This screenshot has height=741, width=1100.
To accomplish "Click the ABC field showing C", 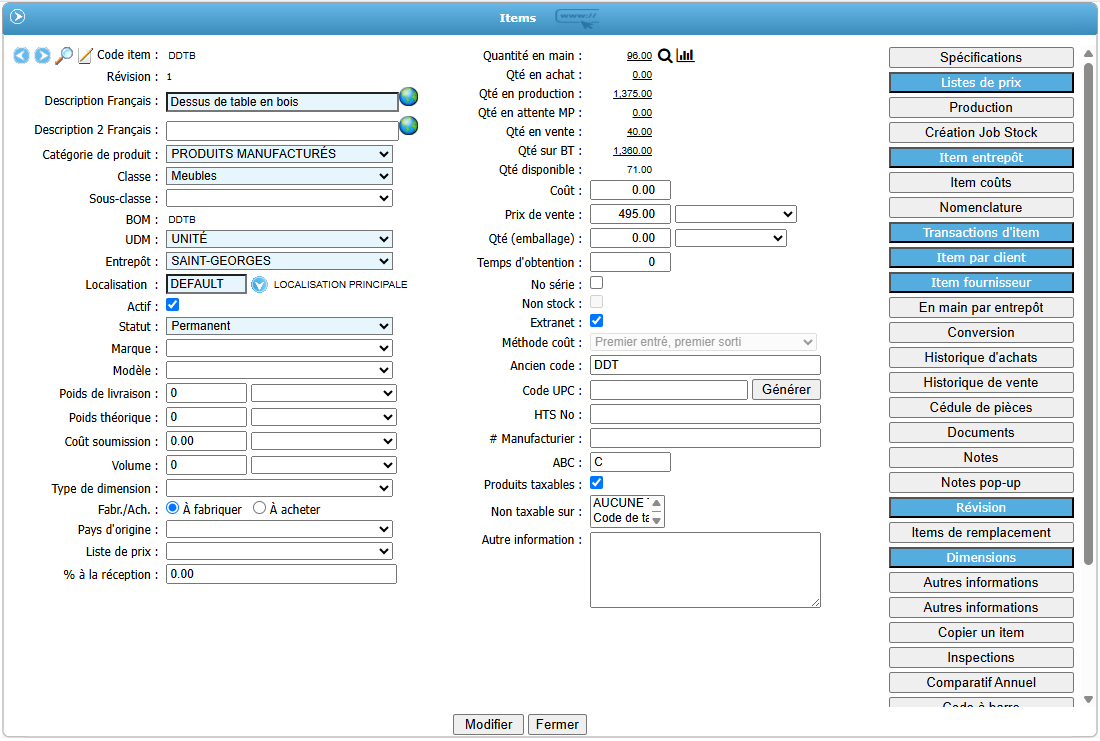I will pyautogui.click(x=630, y=462).
